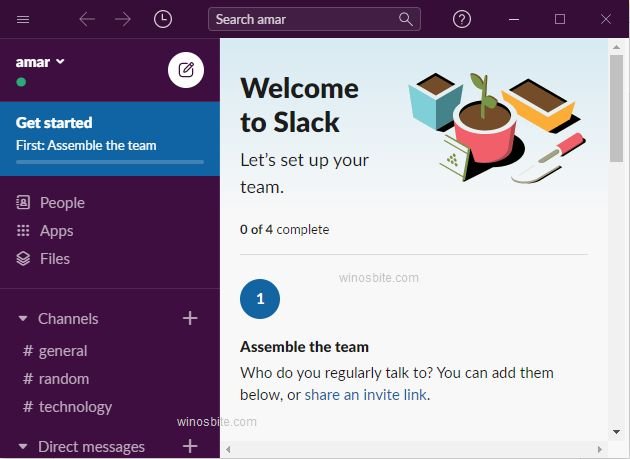Click the forward navigation arrow

coord(122,19)
